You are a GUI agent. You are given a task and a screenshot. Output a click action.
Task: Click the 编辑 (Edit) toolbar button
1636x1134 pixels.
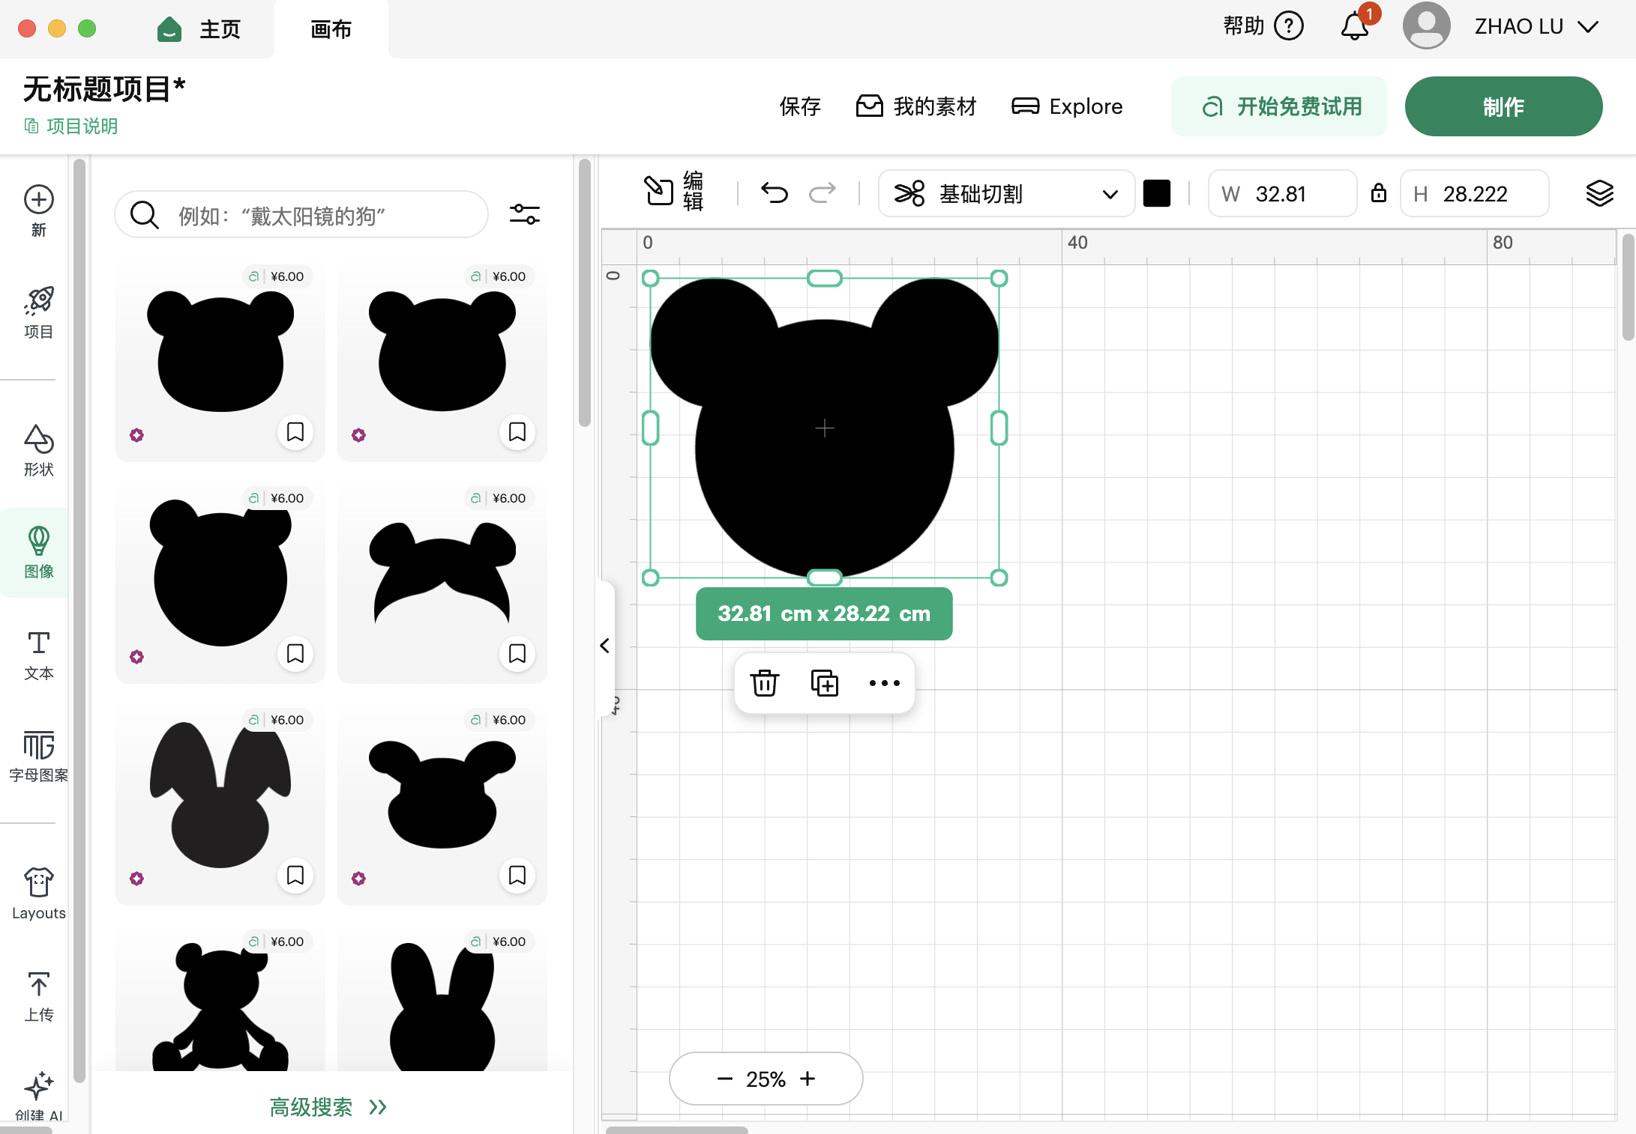(x=675, y=192)
